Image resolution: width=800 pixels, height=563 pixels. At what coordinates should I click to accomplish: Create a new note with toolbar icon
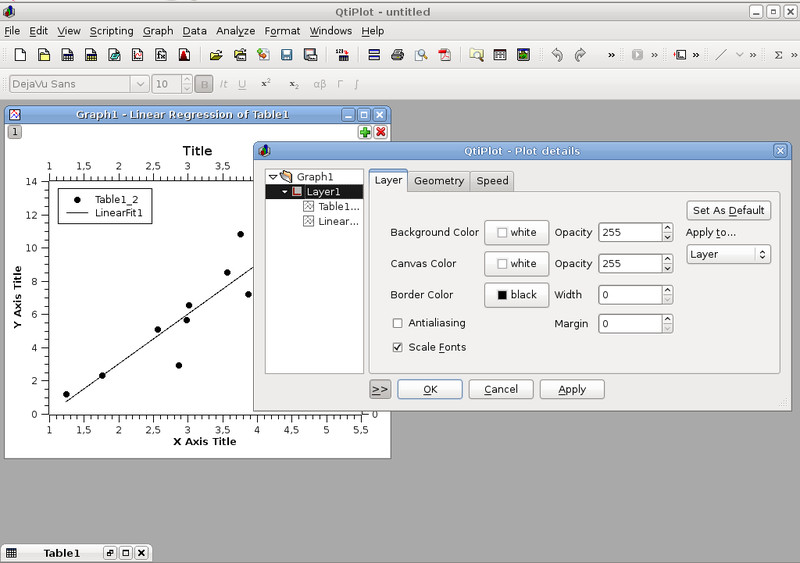click(114, 55)
